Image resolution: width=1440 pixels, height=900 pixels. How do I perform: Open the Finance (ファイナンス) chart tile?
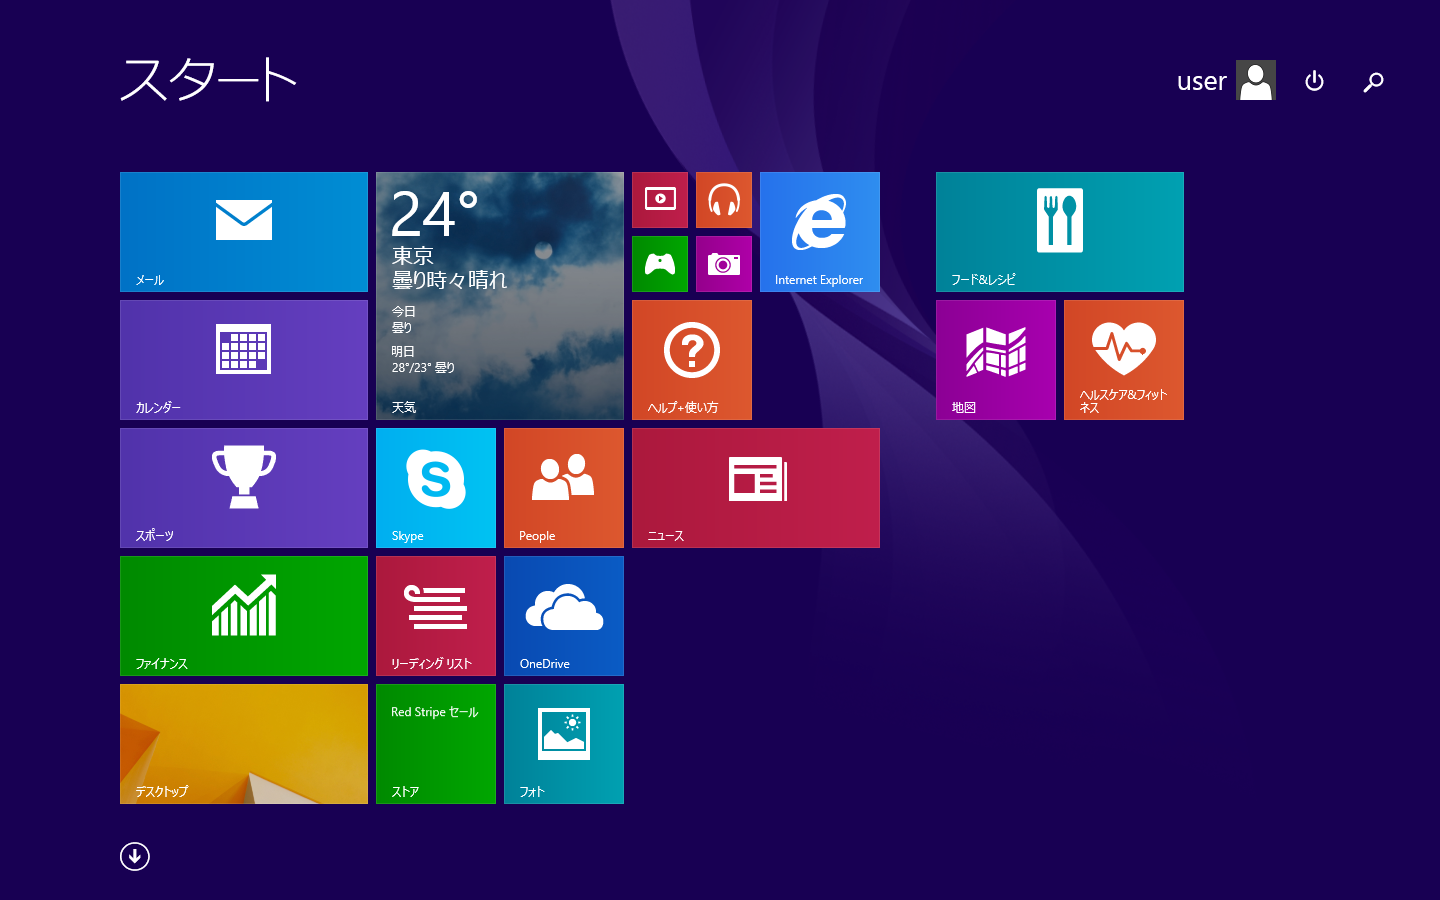coord(244,616)
